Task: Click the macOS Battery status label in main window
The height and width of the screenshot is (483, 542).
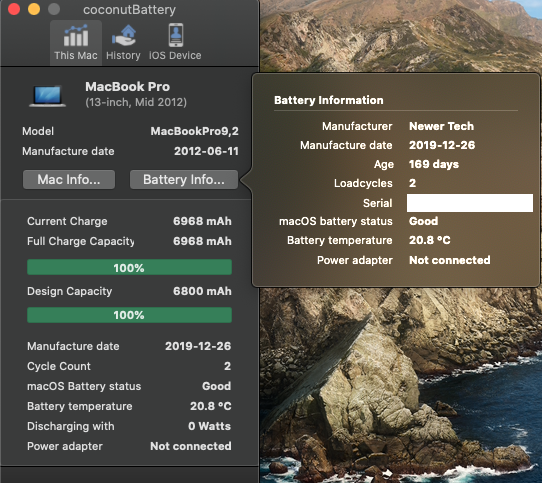Action: point(84,386)
